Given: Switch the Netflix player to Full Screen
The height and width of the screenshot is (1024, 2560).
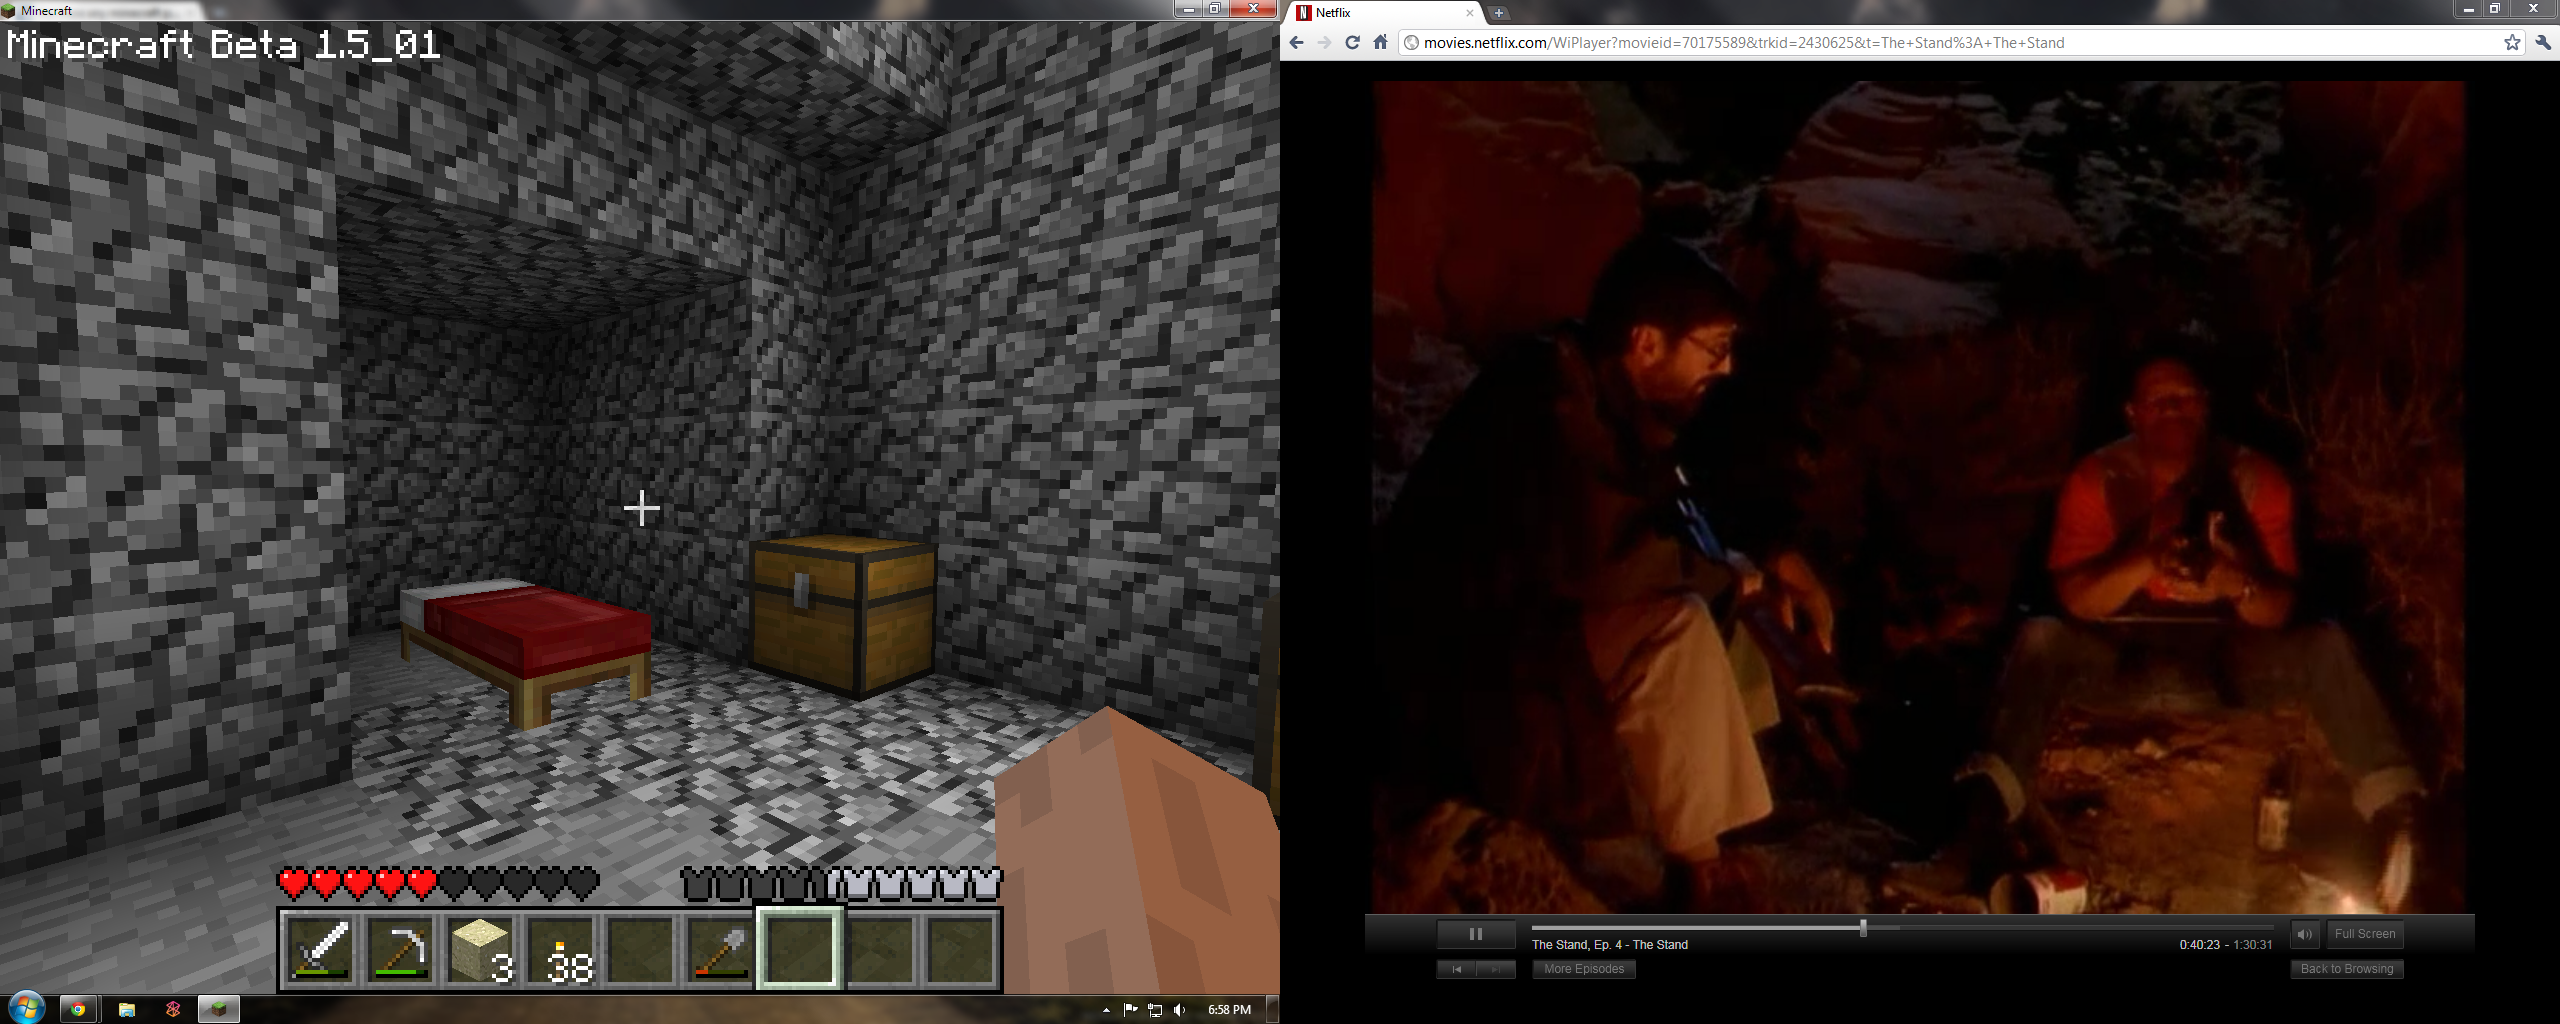Looking at the screenshot, I should 2364,934.
